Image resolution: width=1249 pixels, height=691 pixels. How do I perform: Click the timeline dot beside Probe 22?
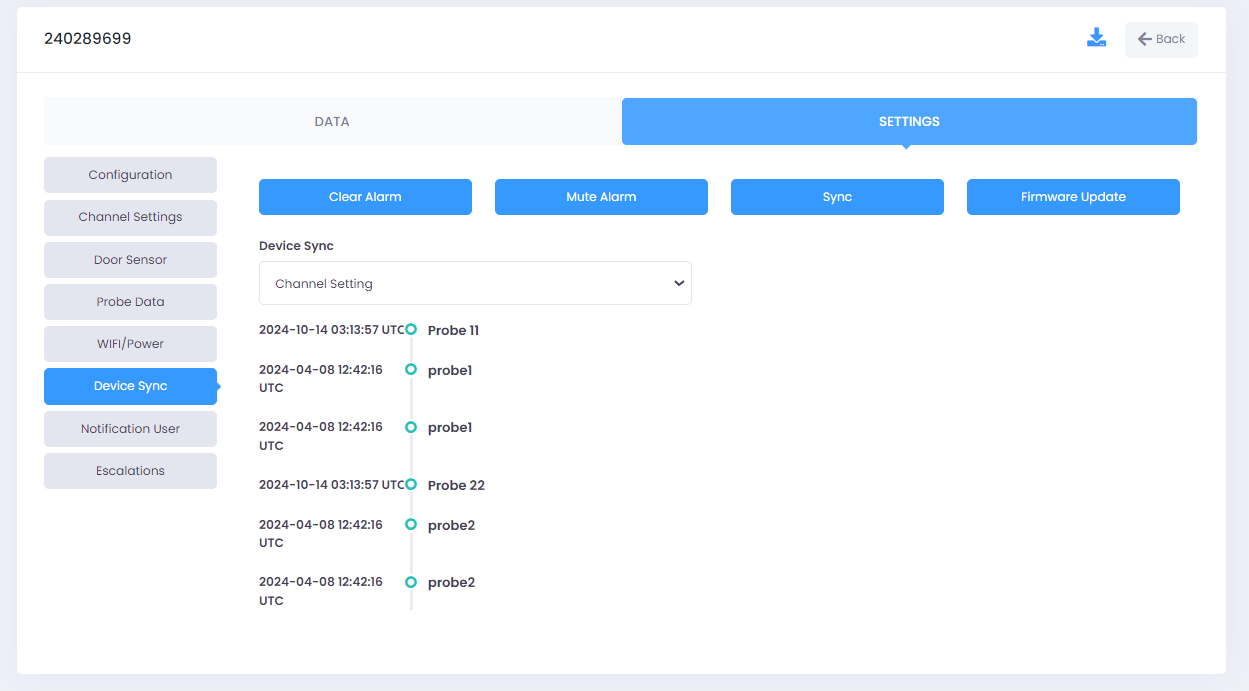(x=411, y=484)
